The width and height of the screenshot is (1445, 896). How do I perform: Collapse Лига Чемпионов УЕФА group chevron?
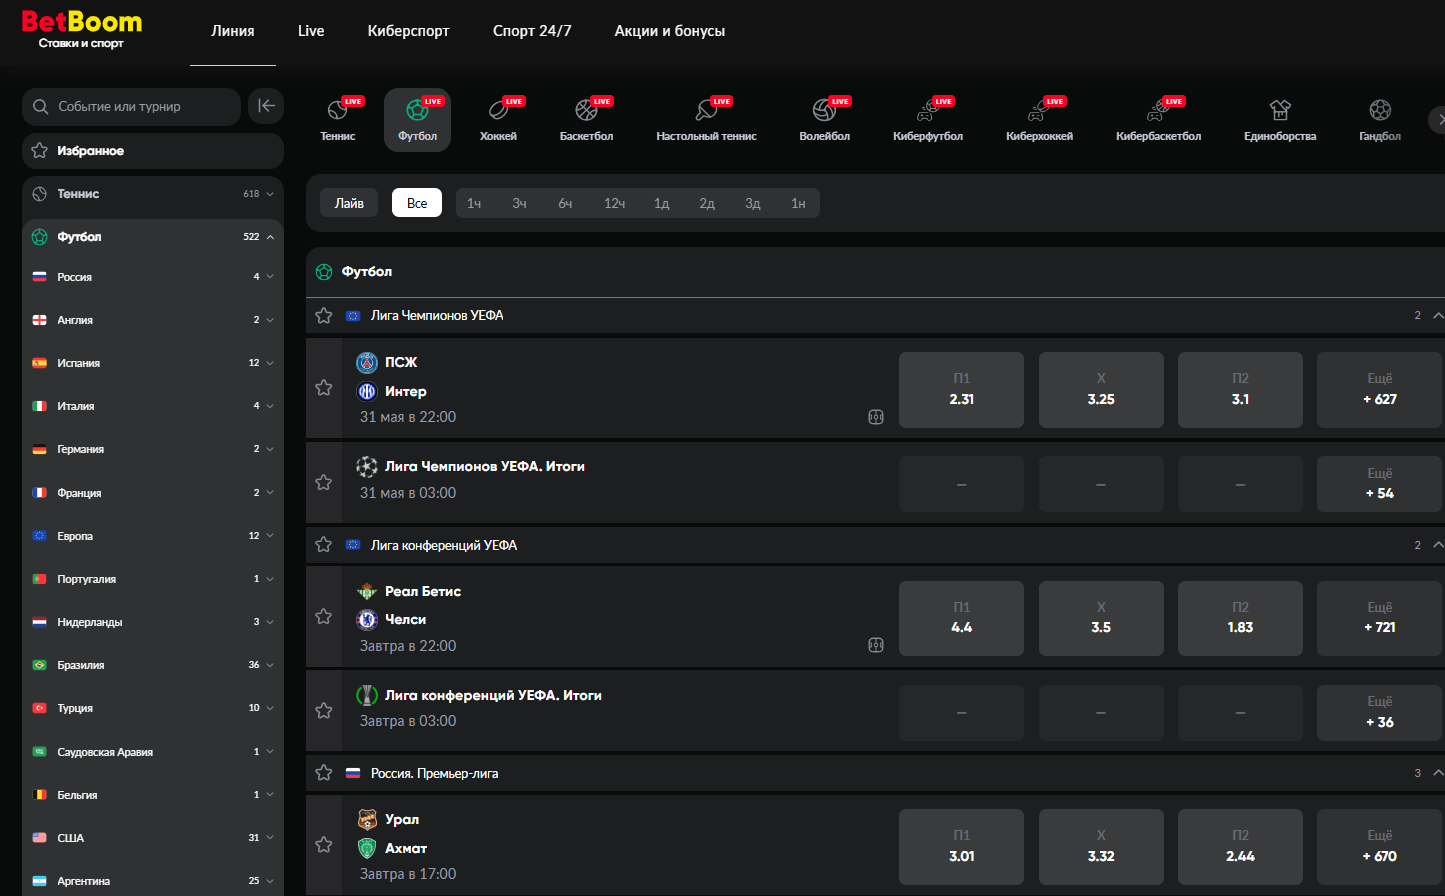pos(1438,315)
